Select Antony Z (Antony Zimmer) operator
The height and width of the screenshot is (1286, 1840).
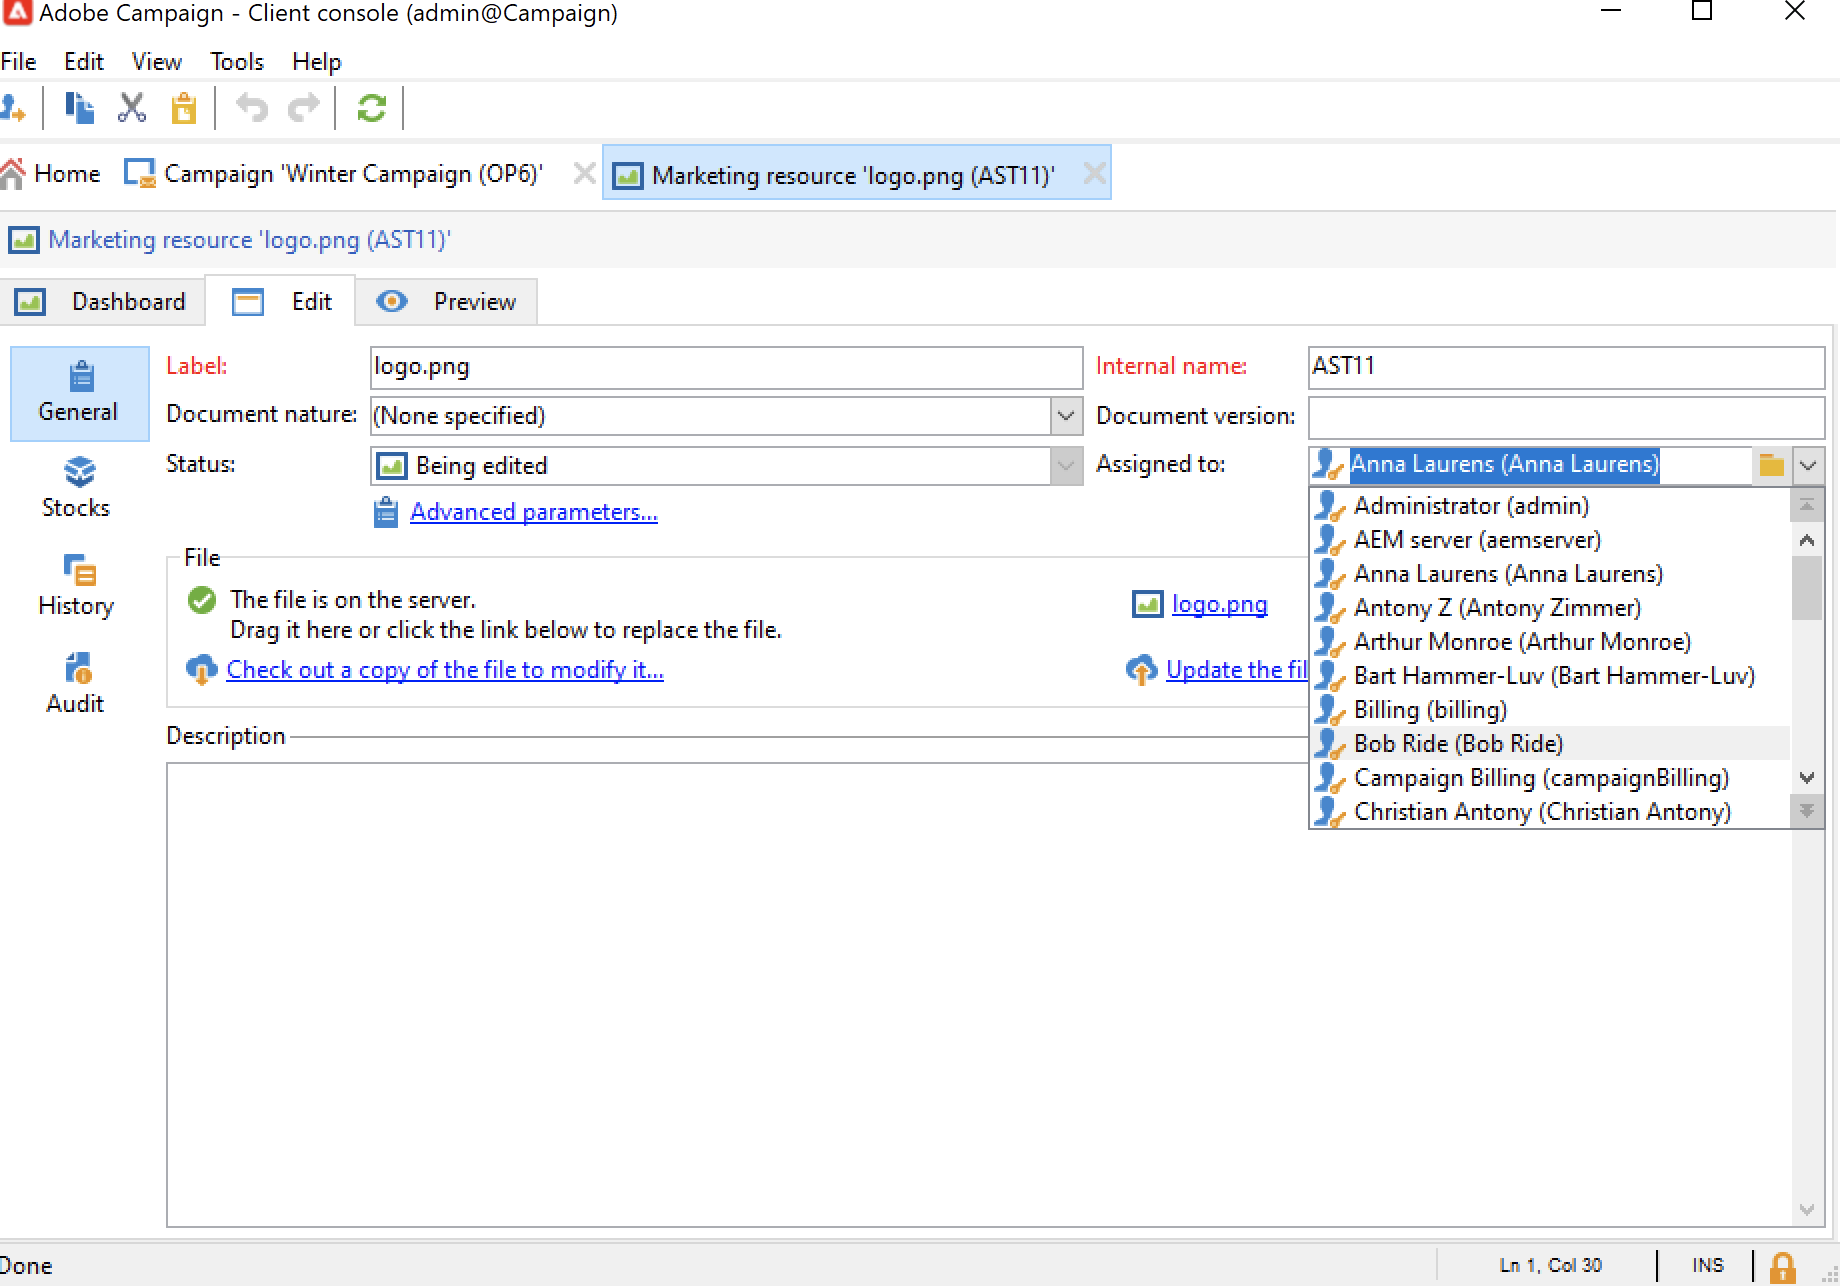click(1550, 608)
